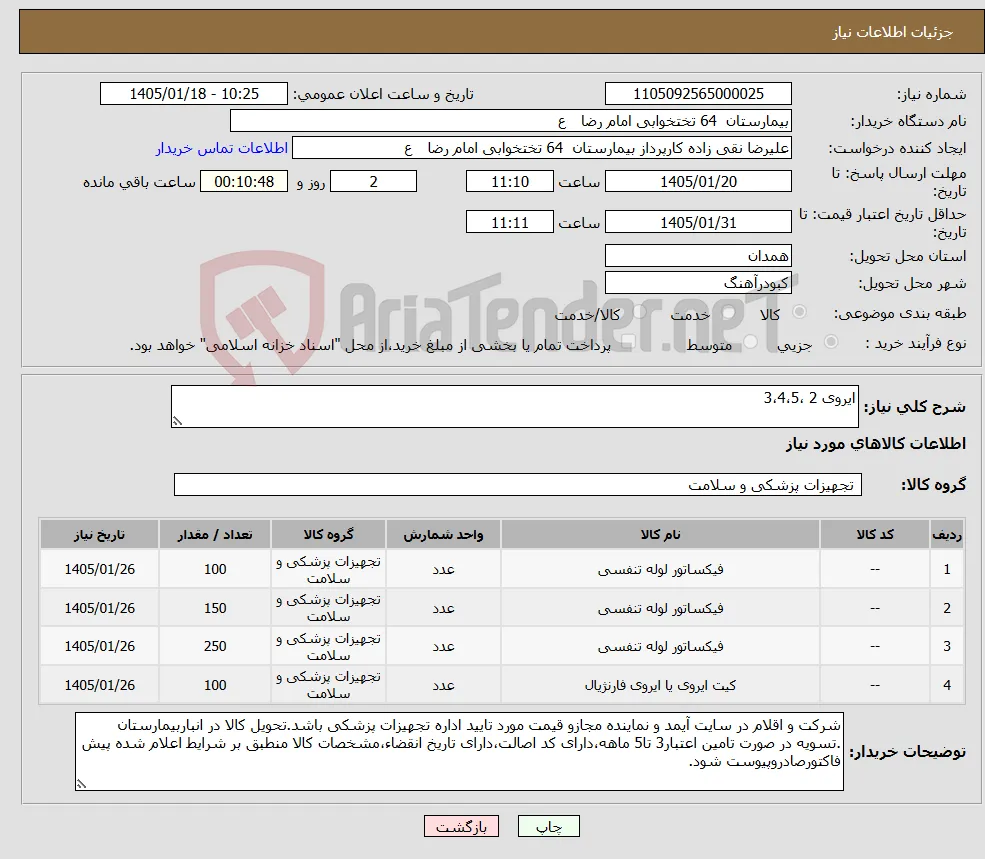Click the گروه کالا column header
Viewport: 985px width, 859px height.
click(328, 534)
